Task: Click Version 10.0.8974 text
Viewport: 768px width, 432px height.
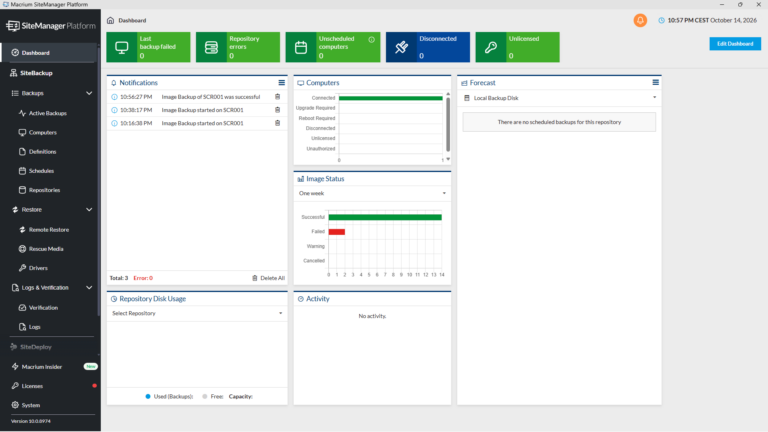Action: [x=31, y=421]
